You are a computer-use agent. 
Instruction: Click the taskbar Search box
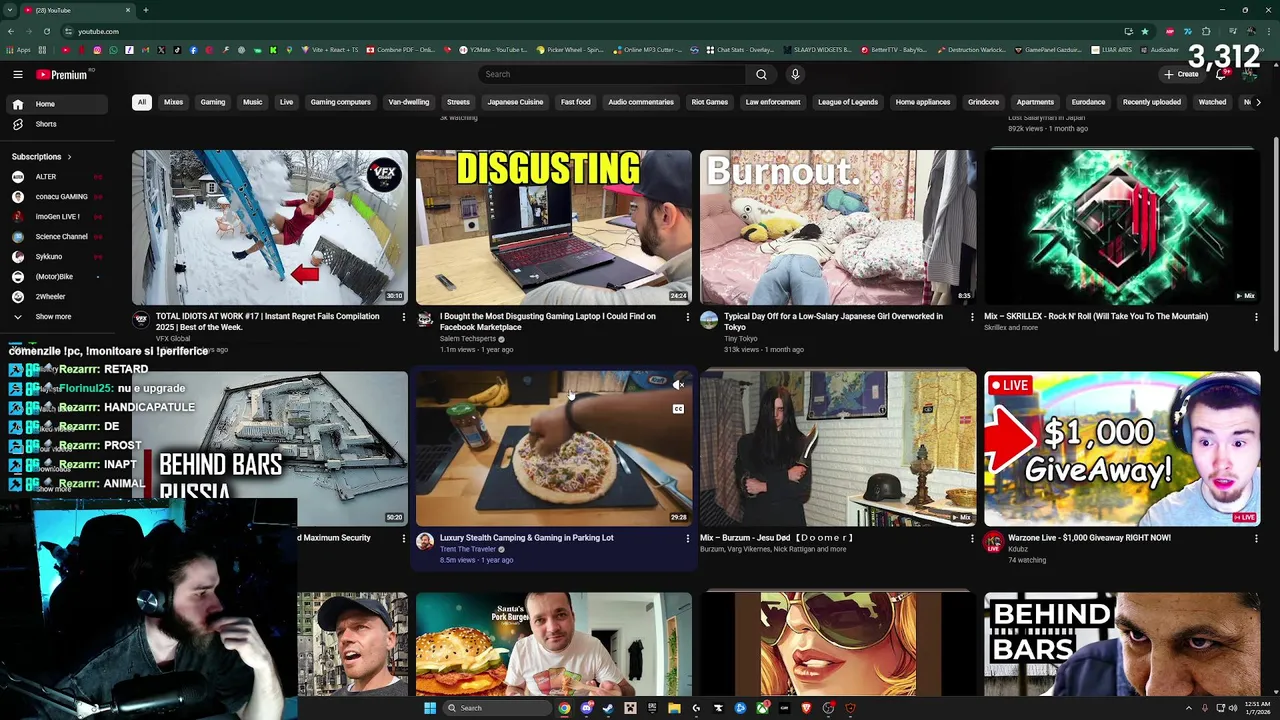pyautogui.click(x=497, y=708)
